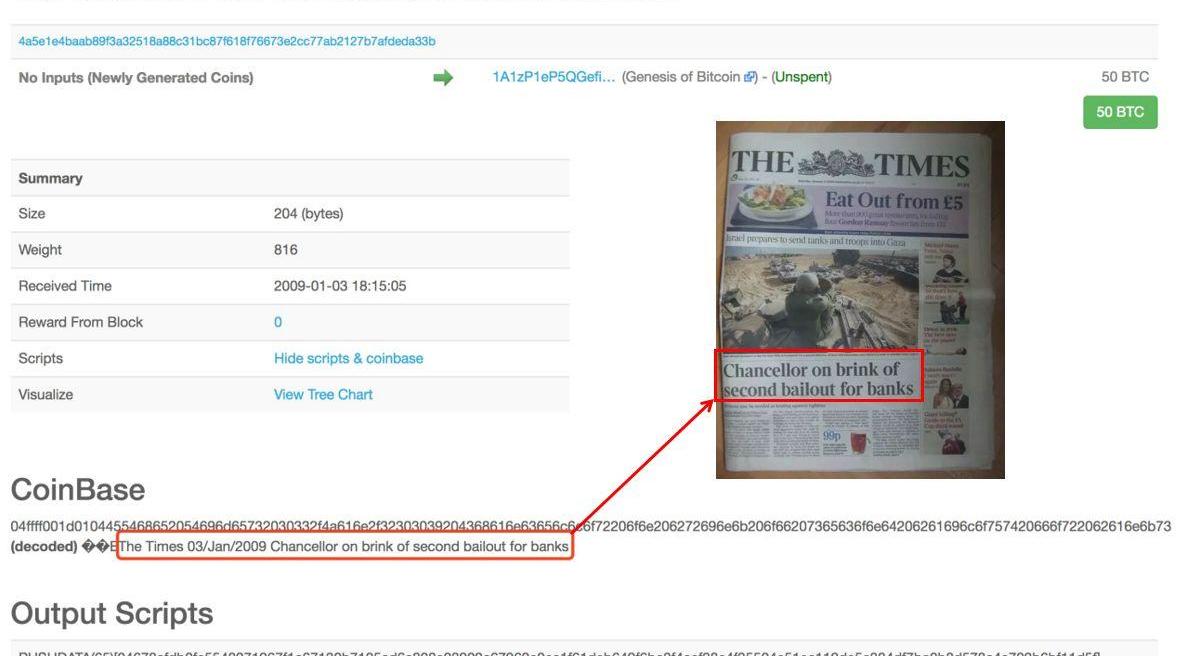
Task: Click the Size value 204 (bytes)
Action: [x=308, y=214]
